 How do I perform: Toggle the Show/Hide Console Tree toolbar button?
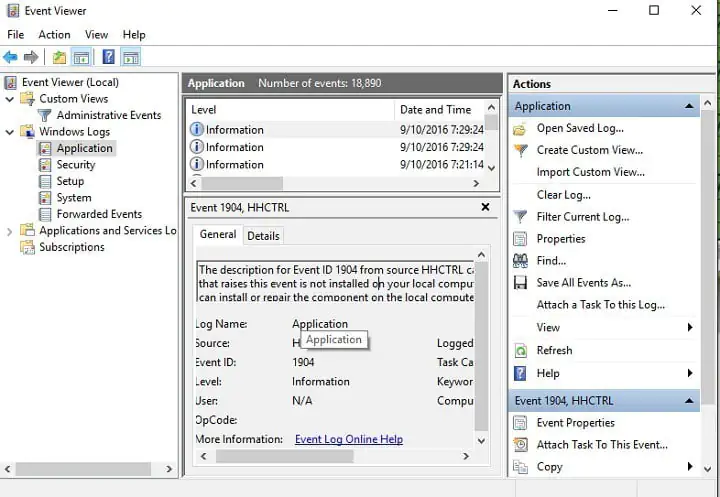point(82,57)
